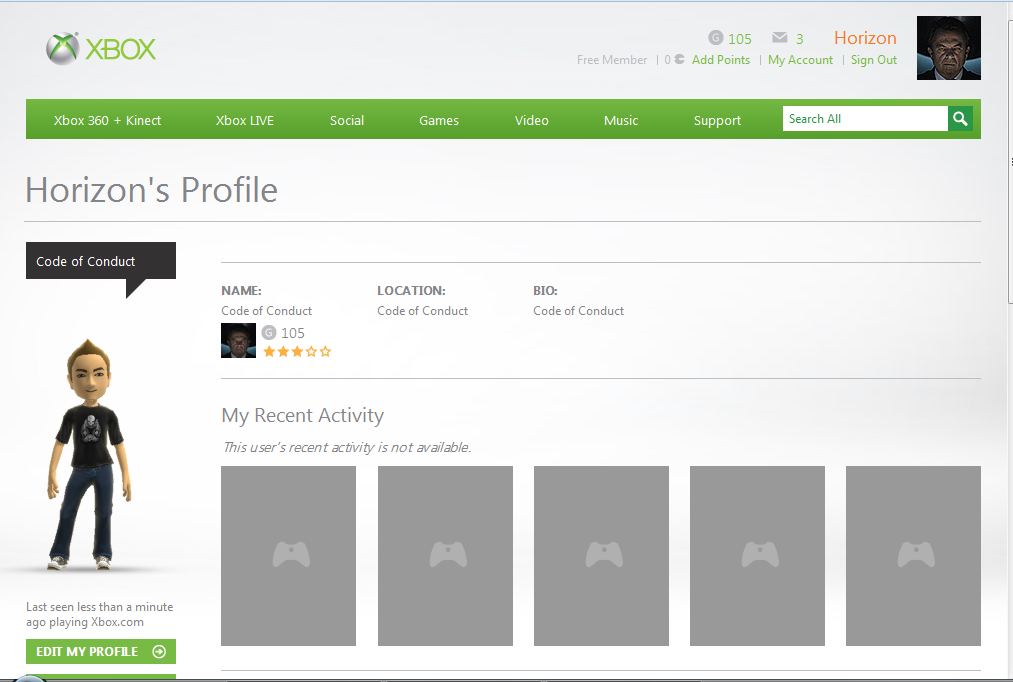The height and width of the screenshot is (682, 1013).
Task: Open the Video menu
Action: [x=532, y=120]
